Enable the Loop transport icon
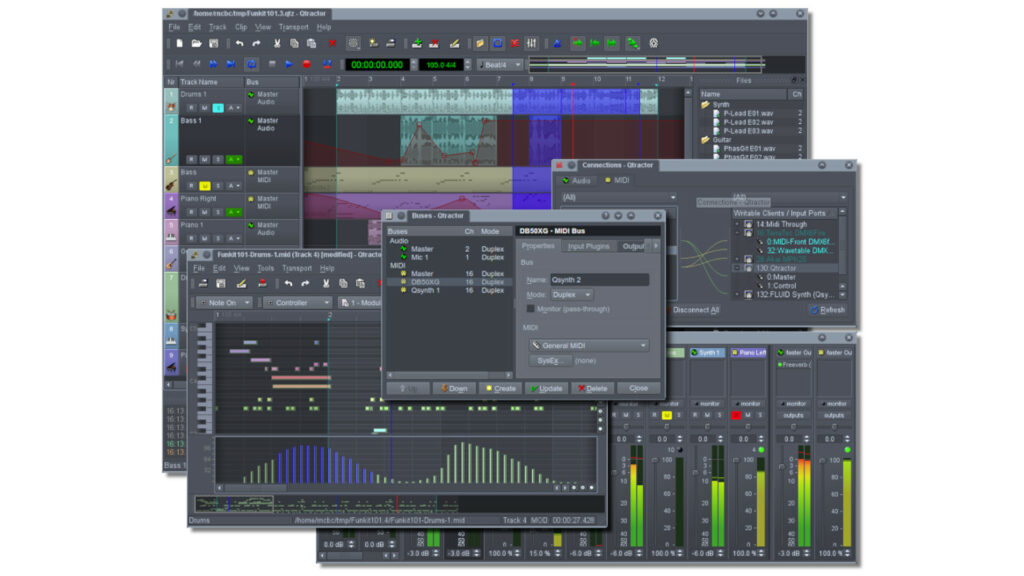1024x576 pixels. 250,64
